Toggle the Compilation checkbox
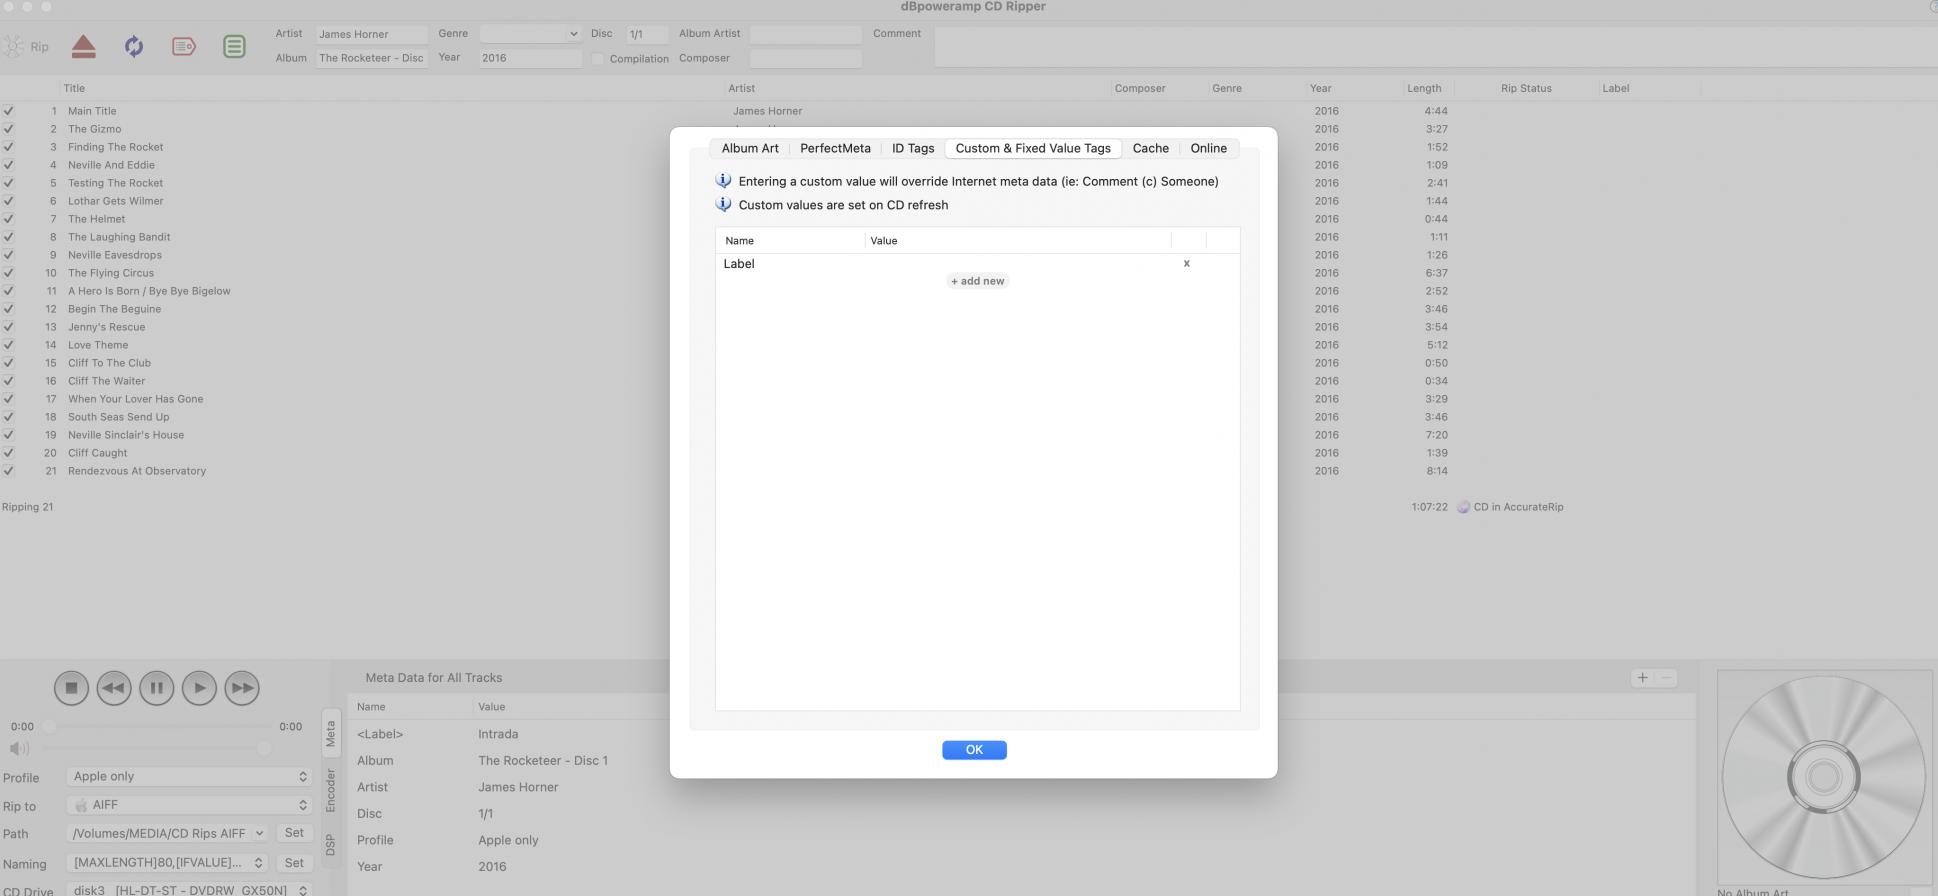Viewport: 1938px width, 896px height. [598, 59]
